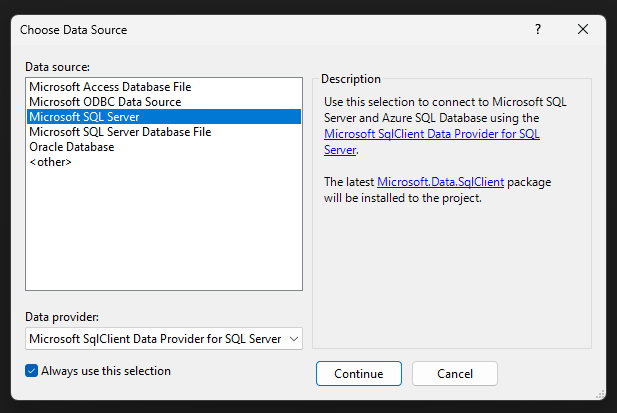
Task: Select Microsoft Access Database File
Action: (109, 87)
